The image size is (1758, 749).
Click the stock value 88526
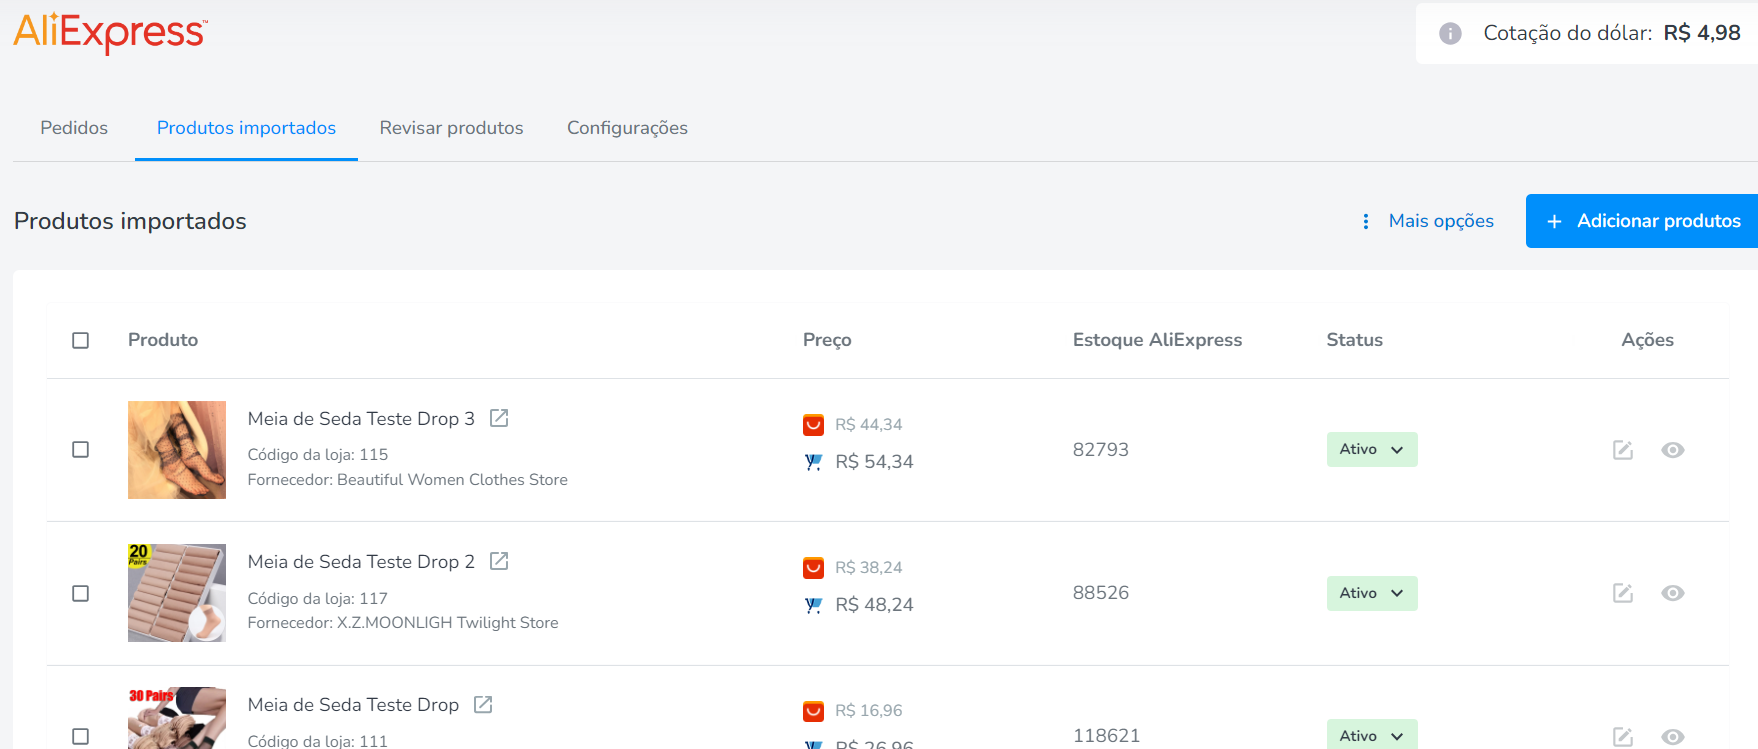(x=1101, y=593)
